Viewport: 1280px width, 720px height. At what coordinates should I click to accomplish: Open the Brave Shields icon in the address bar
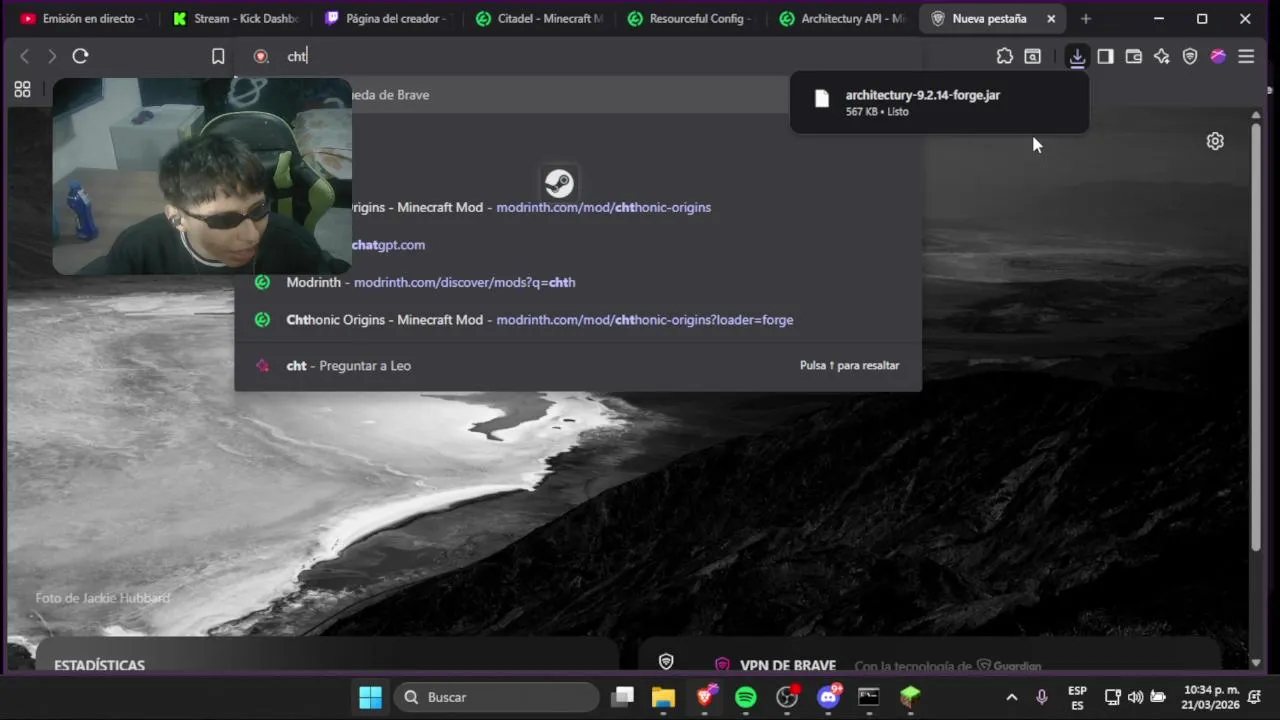pos(261,57)
